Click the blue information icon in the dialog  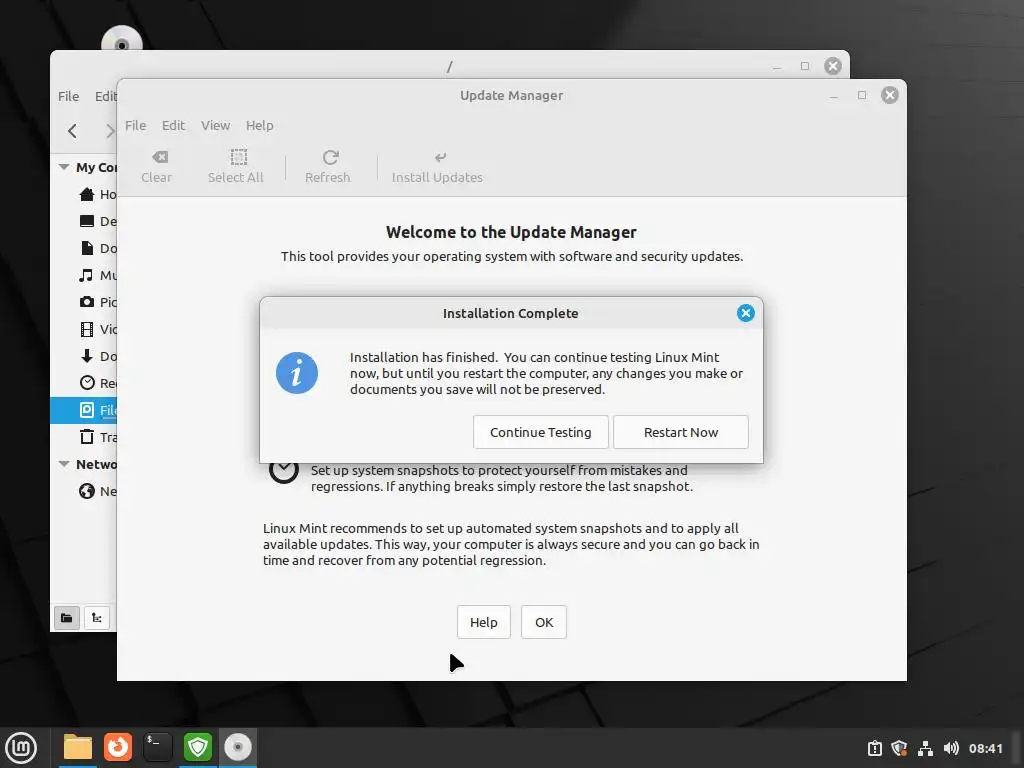296,373
